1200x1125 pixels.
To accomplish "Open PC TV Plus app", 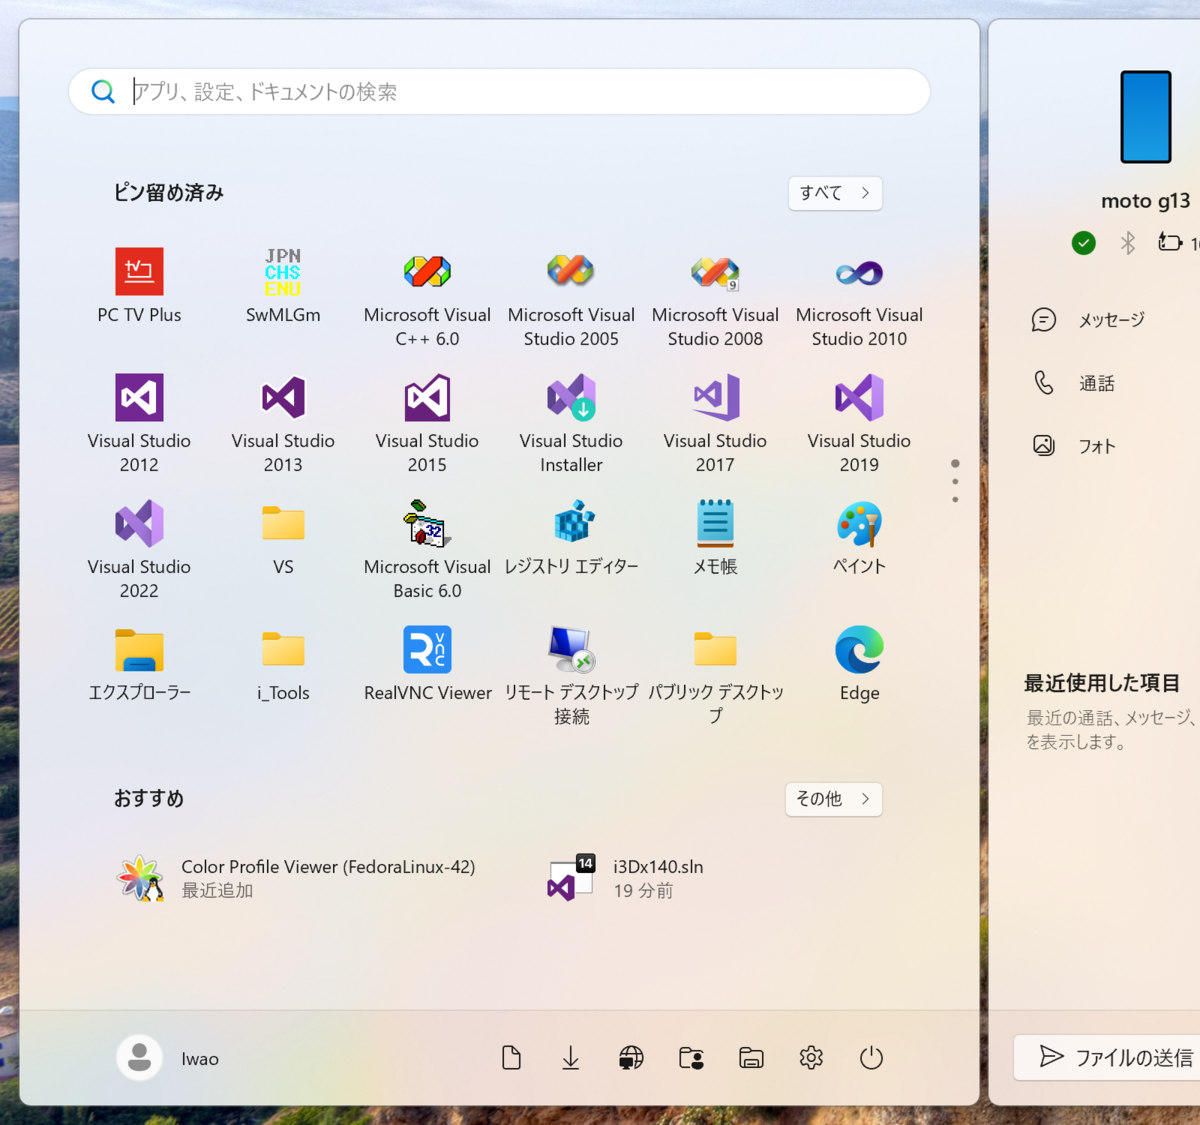I will pos(139,286).
